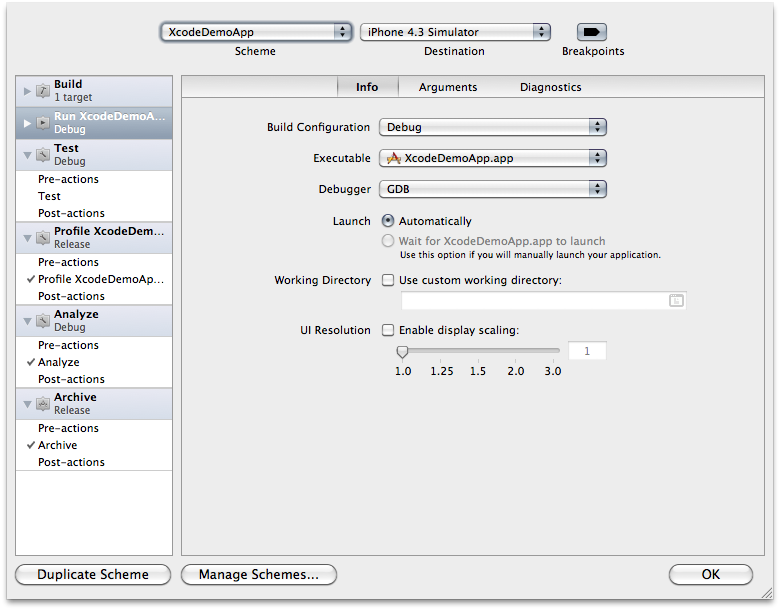Viewport: 780px width, 610px height.
Task: Click the Duplicate Scheme button
Action: pos(93,574)
